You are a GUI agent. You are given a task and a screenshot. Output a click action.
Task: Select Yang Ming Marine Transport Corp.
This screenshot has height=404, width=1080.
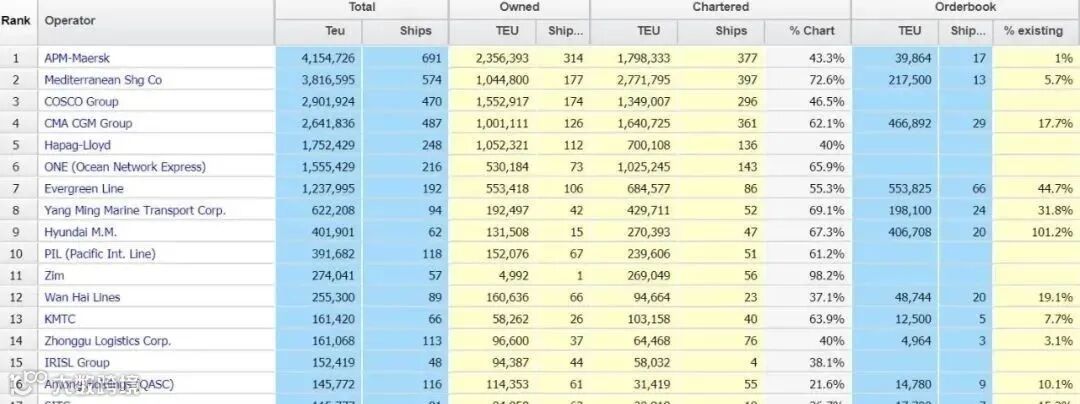pyautogui.click(x=135, y=210)
